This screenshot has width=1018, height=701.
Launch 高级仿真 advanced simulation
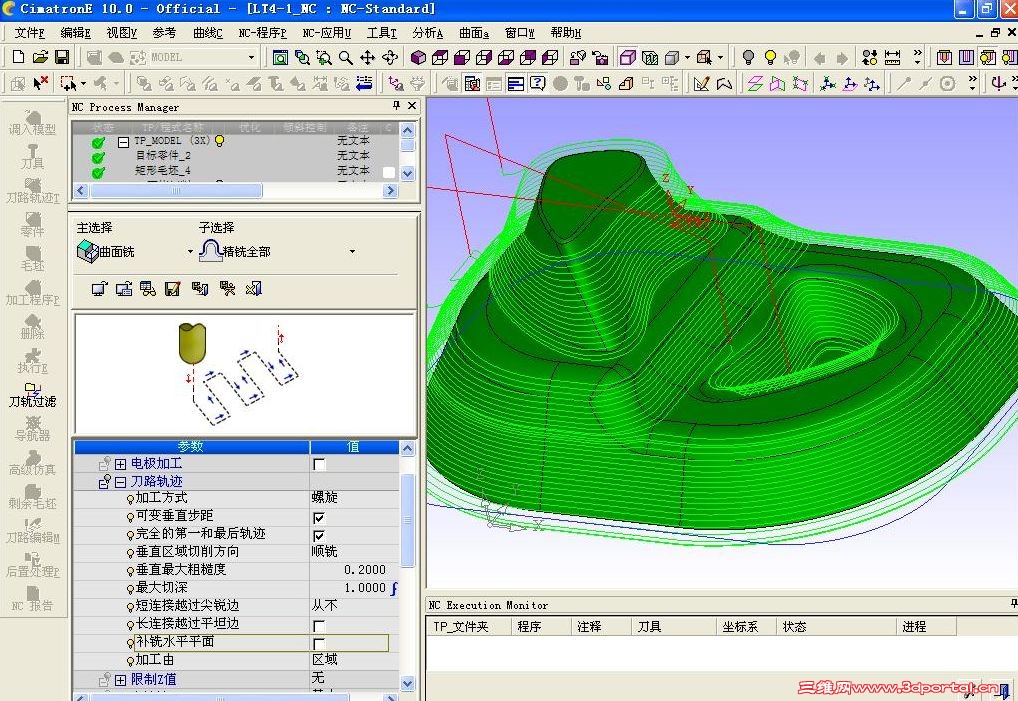tap(32, 462)
